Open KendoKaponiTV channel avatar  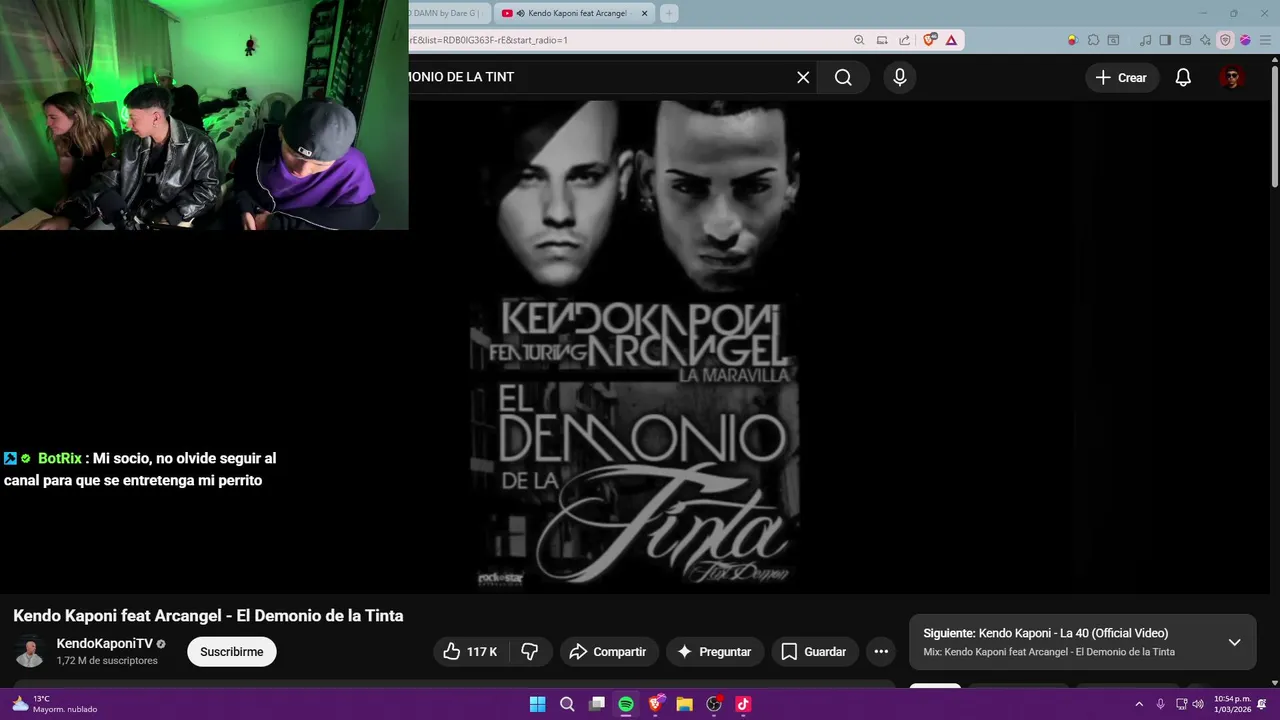30,651
